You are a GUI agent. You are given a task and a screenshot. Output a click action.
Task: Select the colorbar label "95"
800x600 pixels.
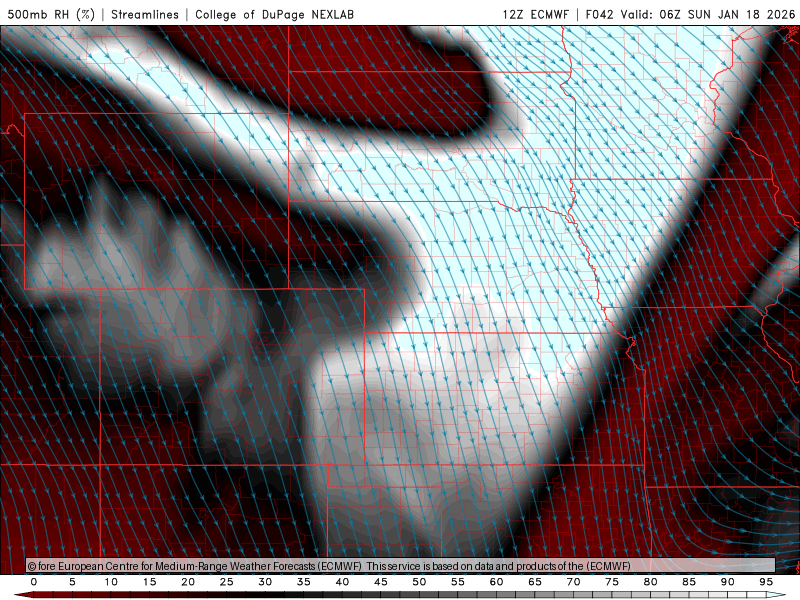click(766, 582)
